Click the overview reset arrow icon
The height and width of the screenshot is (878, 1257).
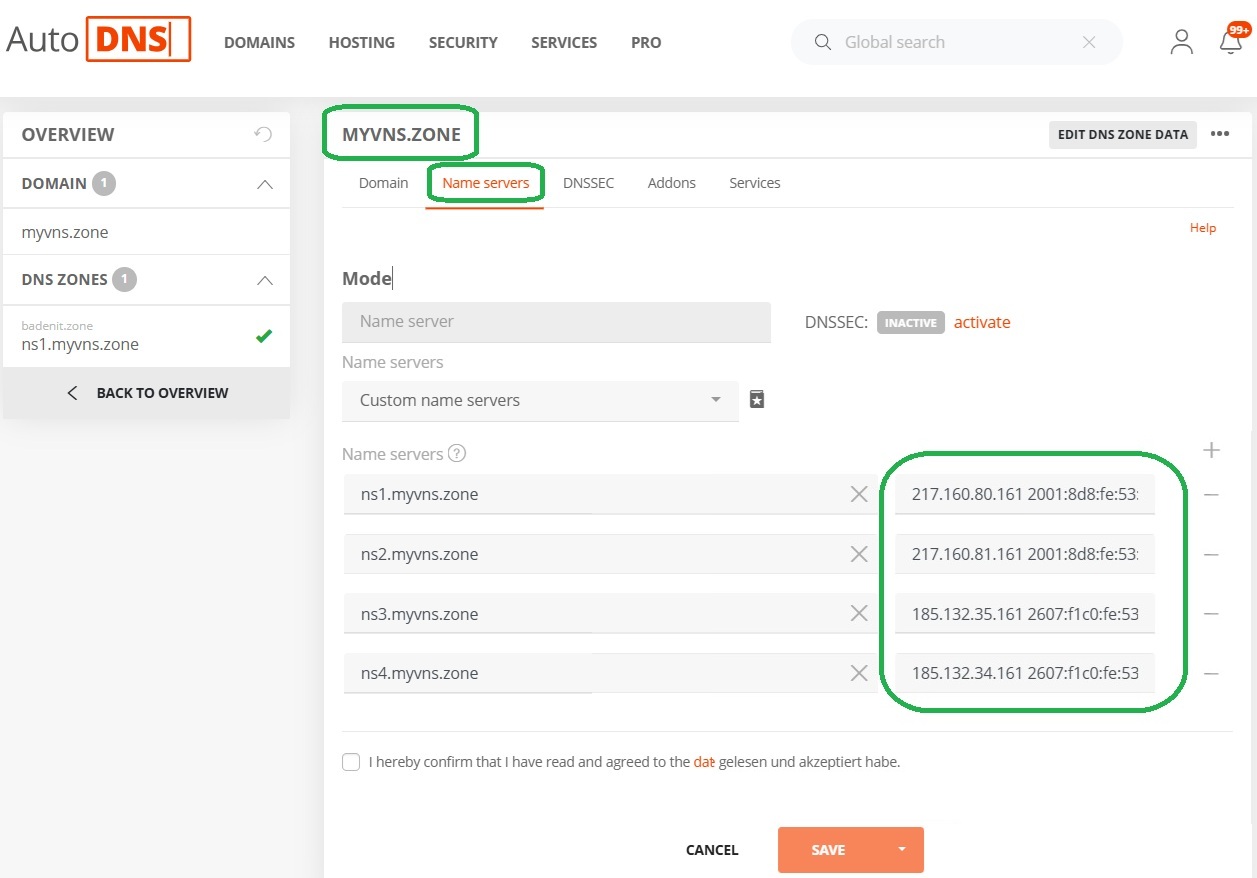click(x=263, y=134)
